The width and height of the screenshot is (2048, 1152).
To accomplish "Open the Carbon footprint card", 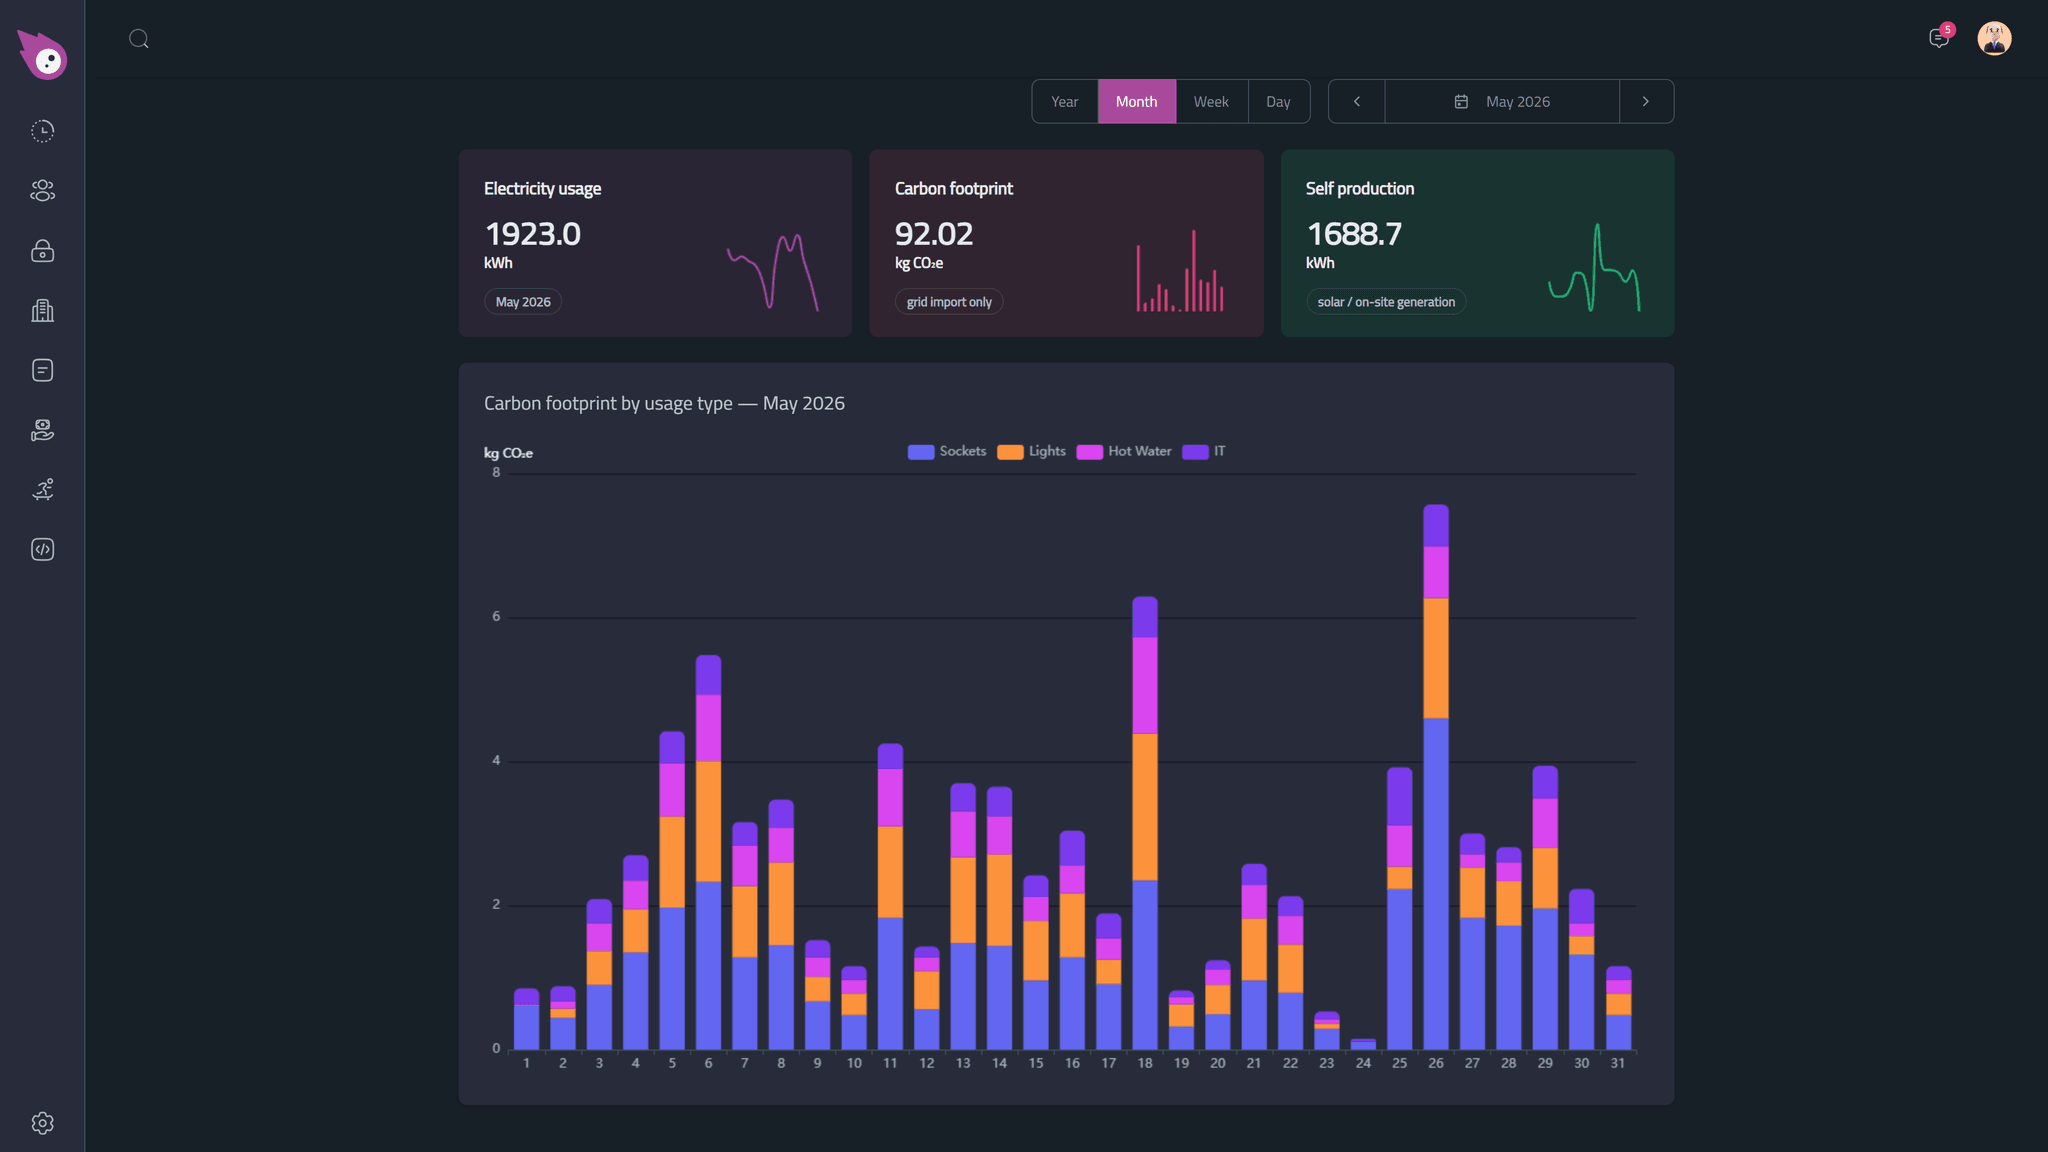I will pyautogui.click(x=1066, y=243).
